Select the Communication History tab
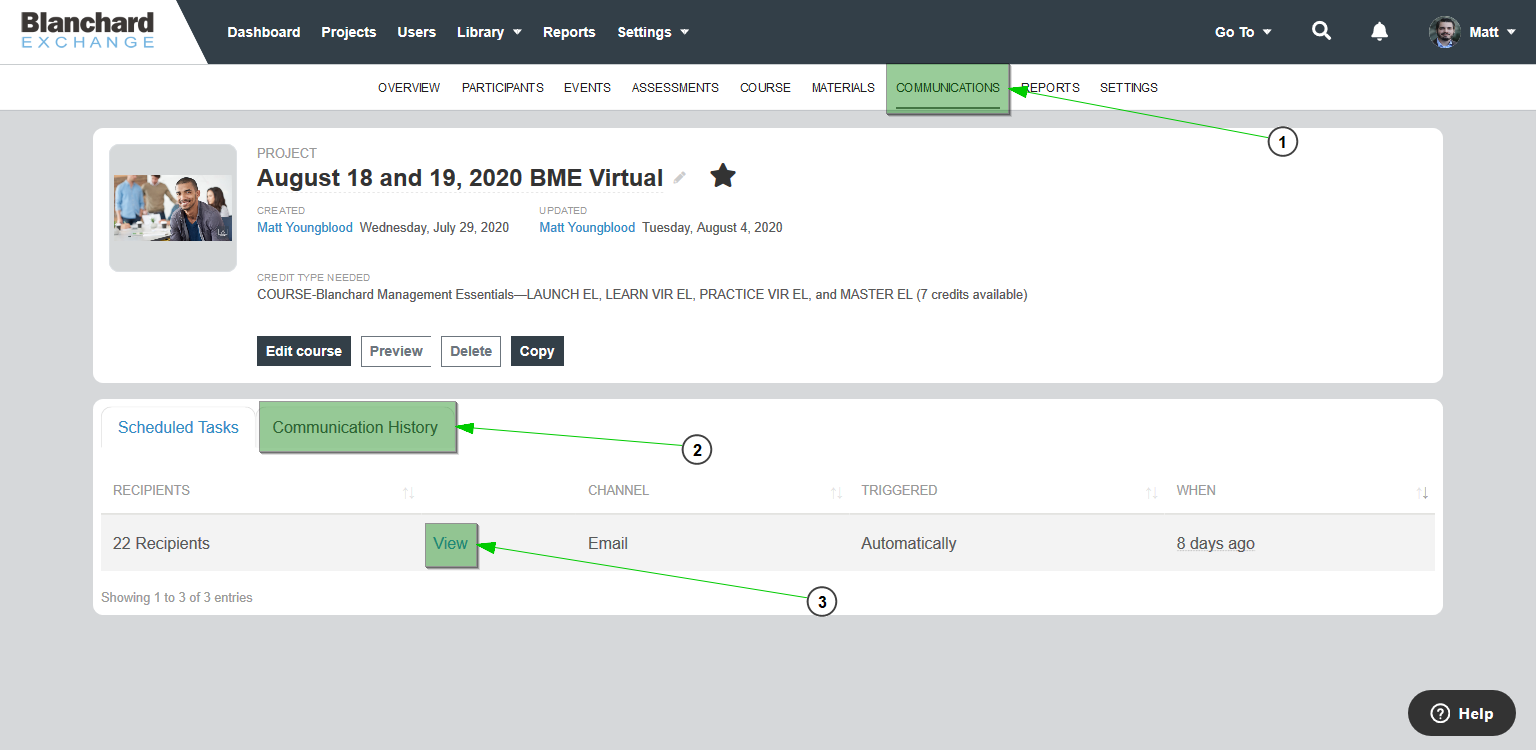 coord(355,427)
